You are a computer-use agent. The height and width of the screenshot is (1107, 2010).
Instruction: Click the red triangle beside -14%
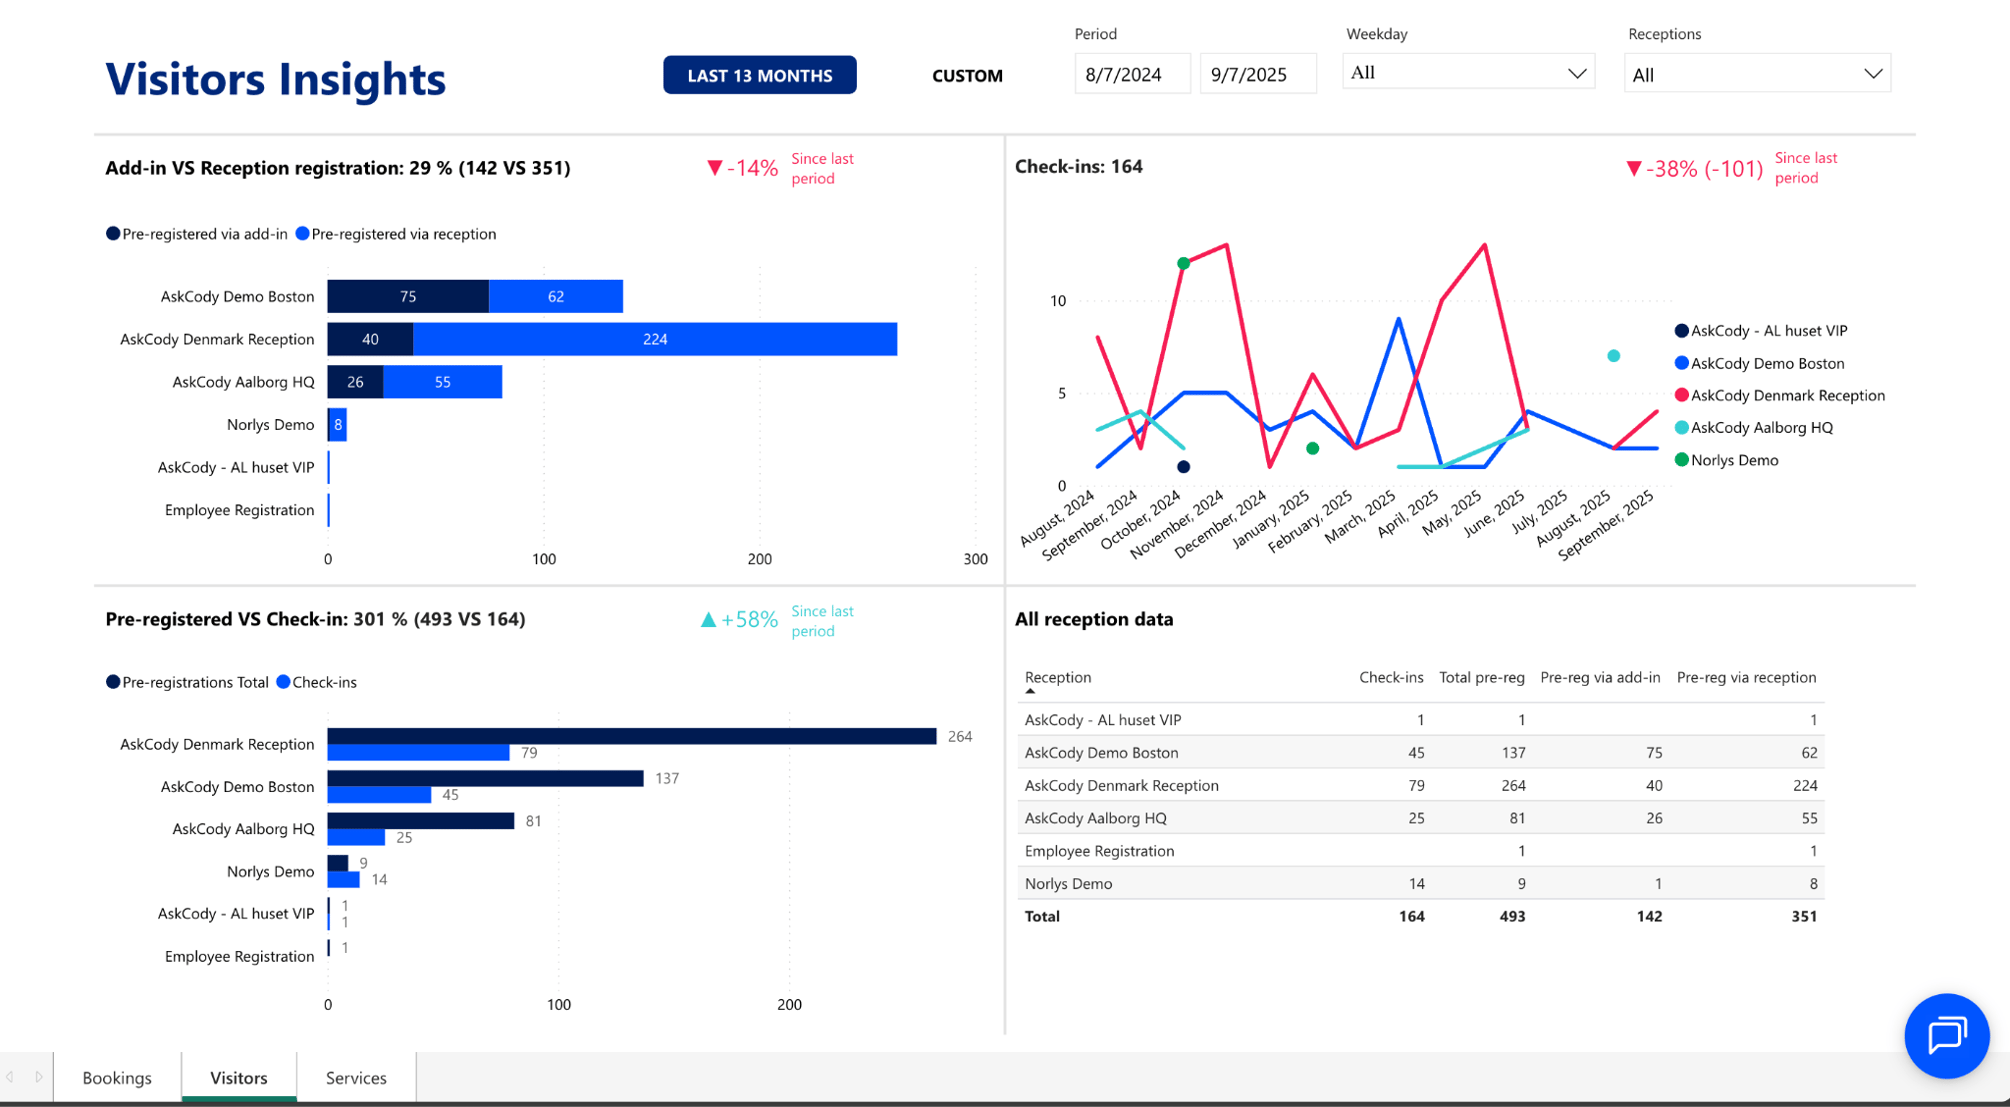tap(713, 167)
